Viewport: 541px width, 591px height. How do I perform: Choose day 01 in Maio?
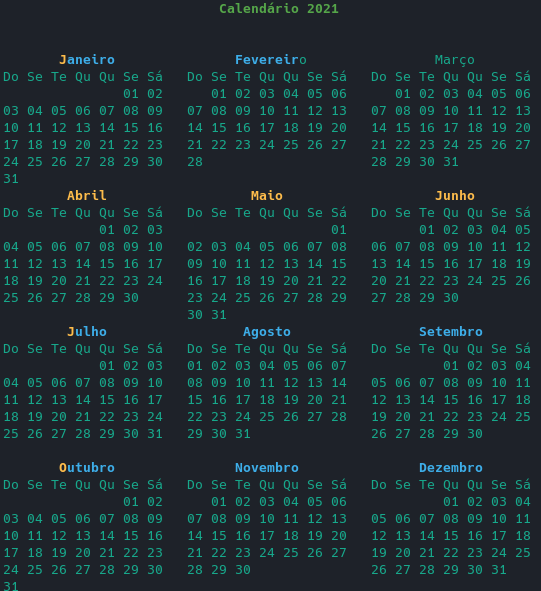pos(339,230)
